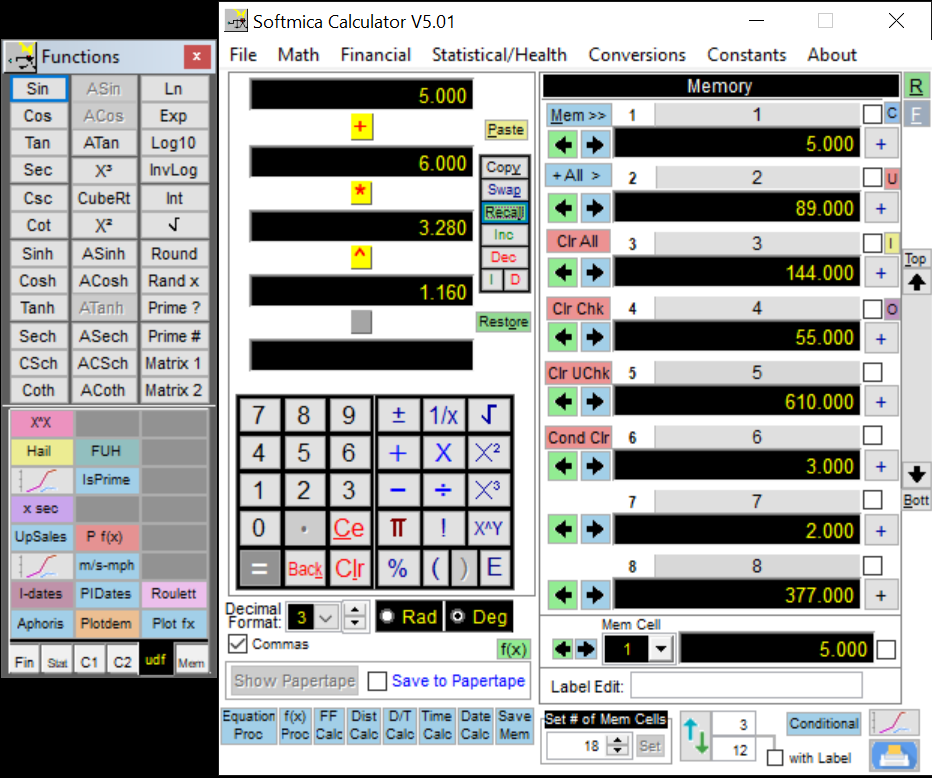Click the Paste button
This screenshot has width=932, height=778.
pyautogui.click(x=506, y=130)
